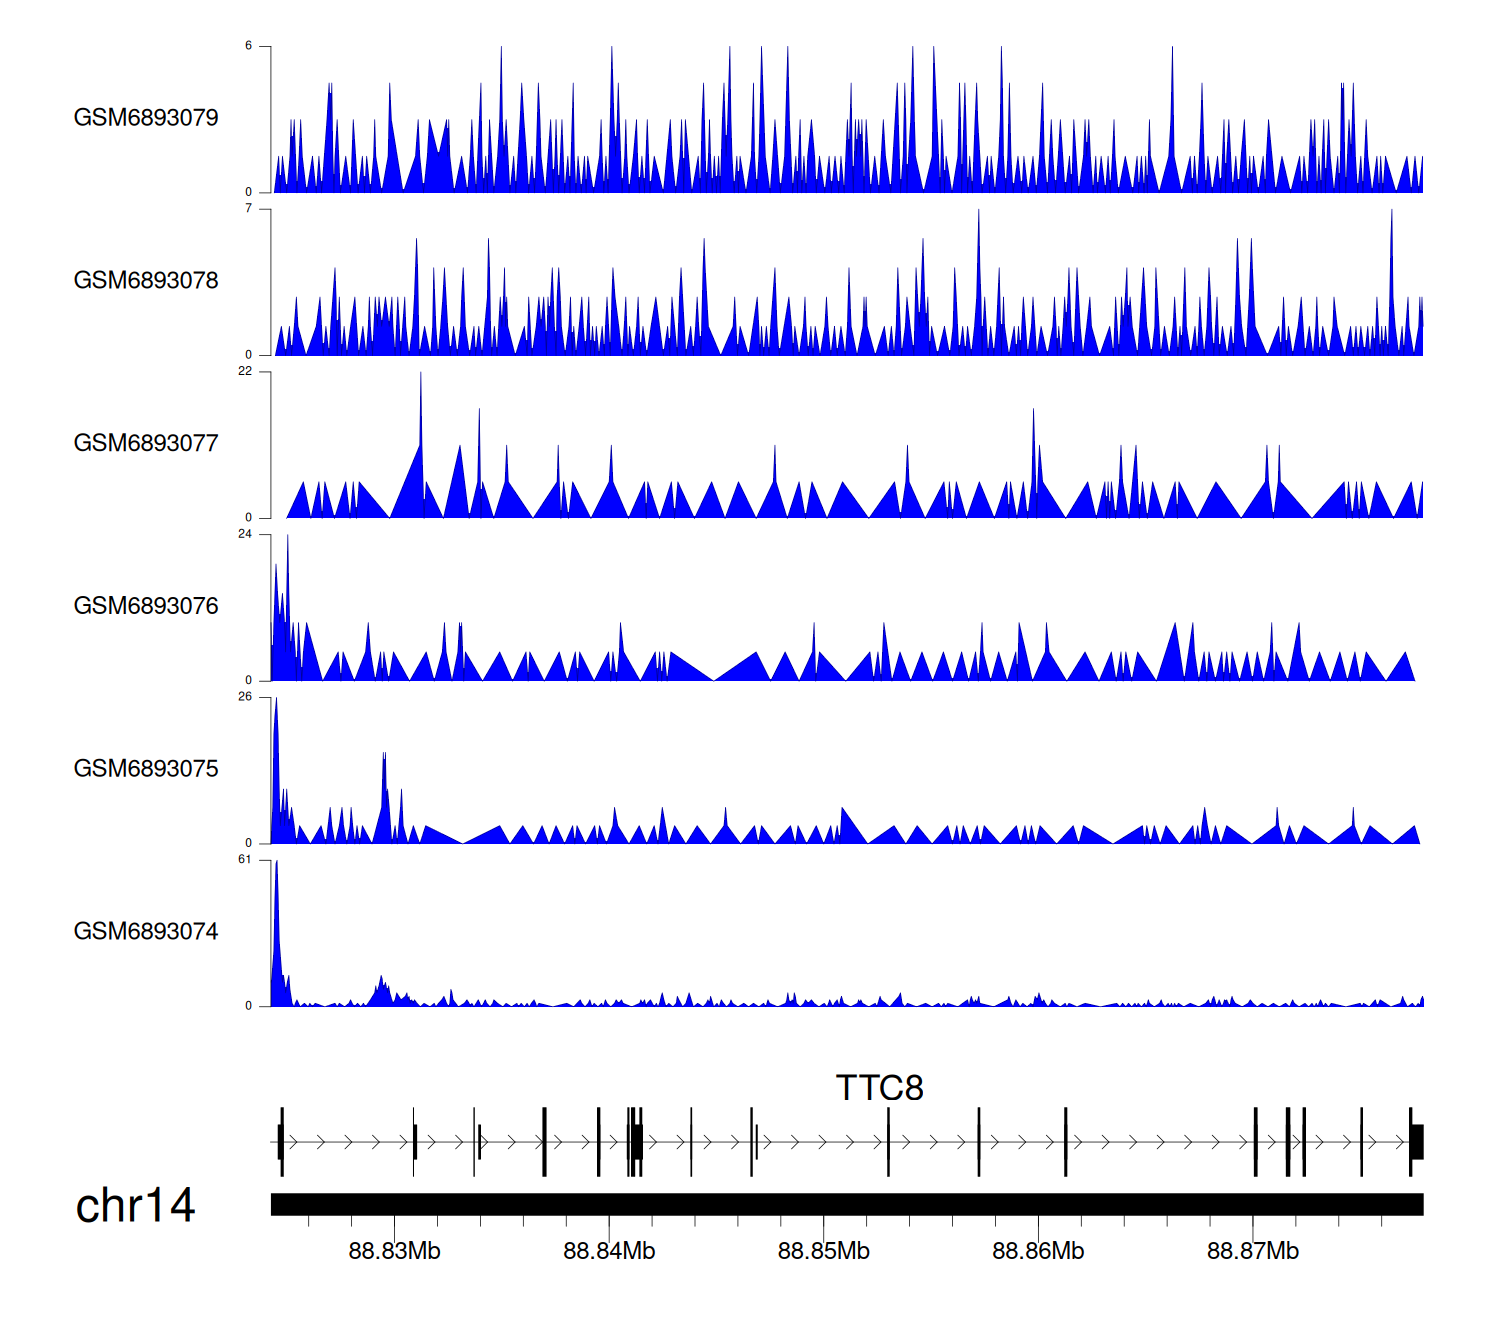This screenshot has width=1500, height=1320.
Task: Click the 88.86Mb coordinate label
Action: tap(1038, 1251)
